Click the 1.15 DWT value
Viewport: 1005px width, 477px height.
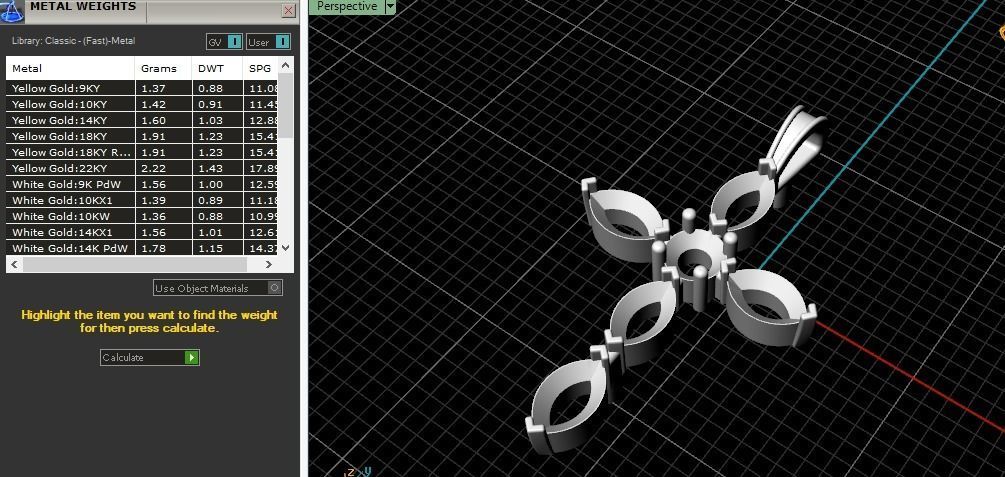pos(210,249)
